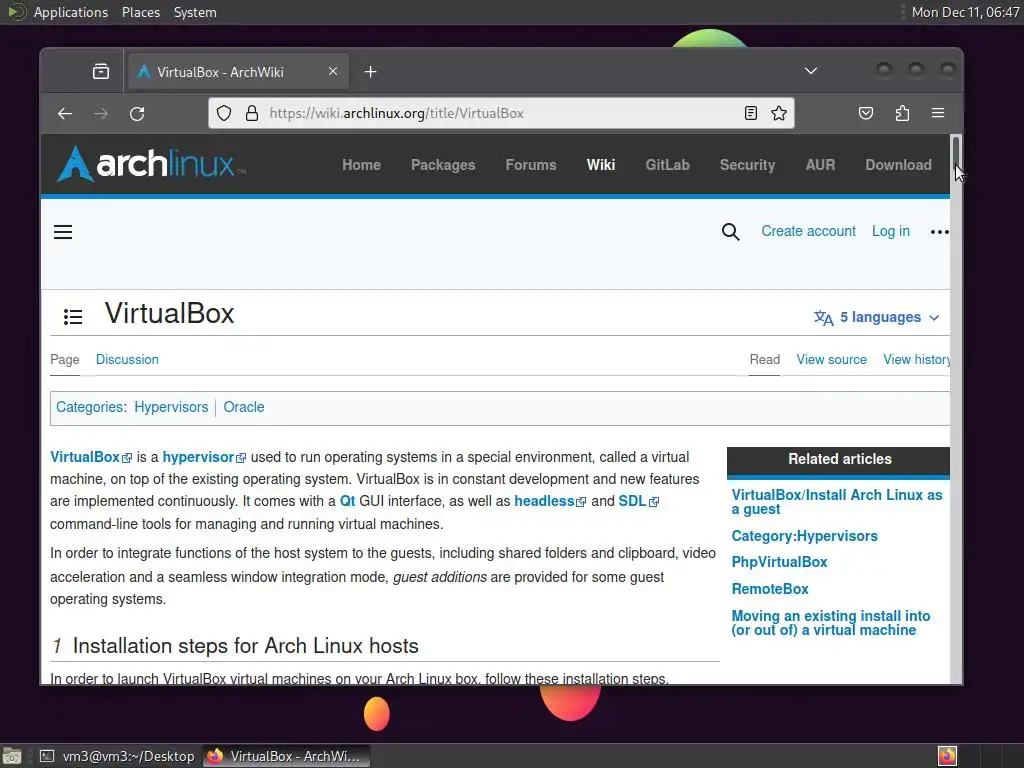Viewport: 1024px width, 768px height.
Task: Open the Download navigation link
Action: [x=898, y=165]
